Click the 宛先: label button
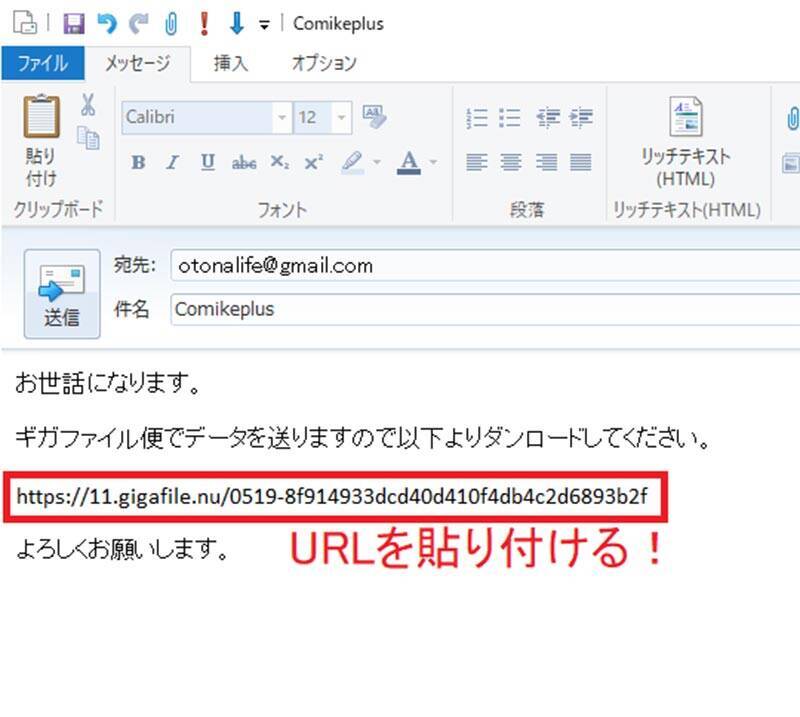 pyautogui.click(x=135, y=265)
